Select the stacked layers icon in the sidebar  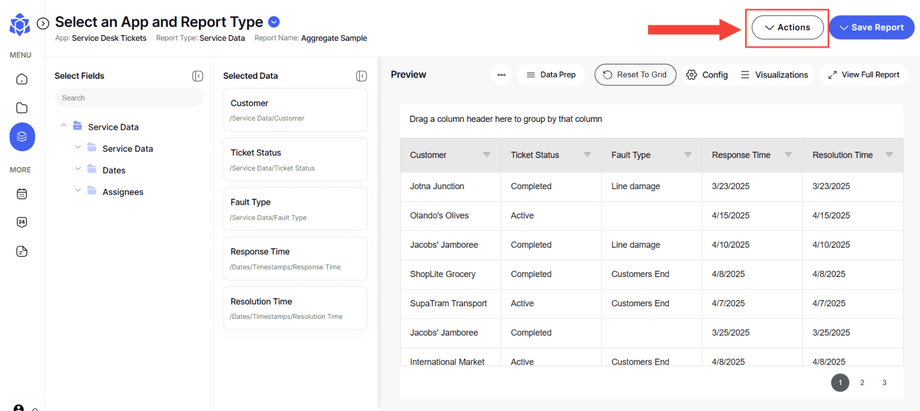click(x=22, y=137)
